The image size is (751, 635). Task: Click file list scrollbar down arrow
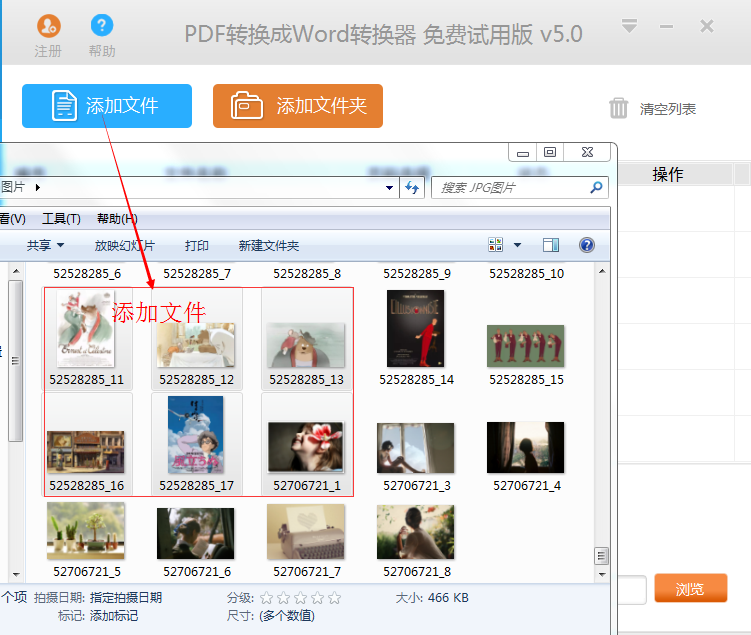click(x=602, y=574)
